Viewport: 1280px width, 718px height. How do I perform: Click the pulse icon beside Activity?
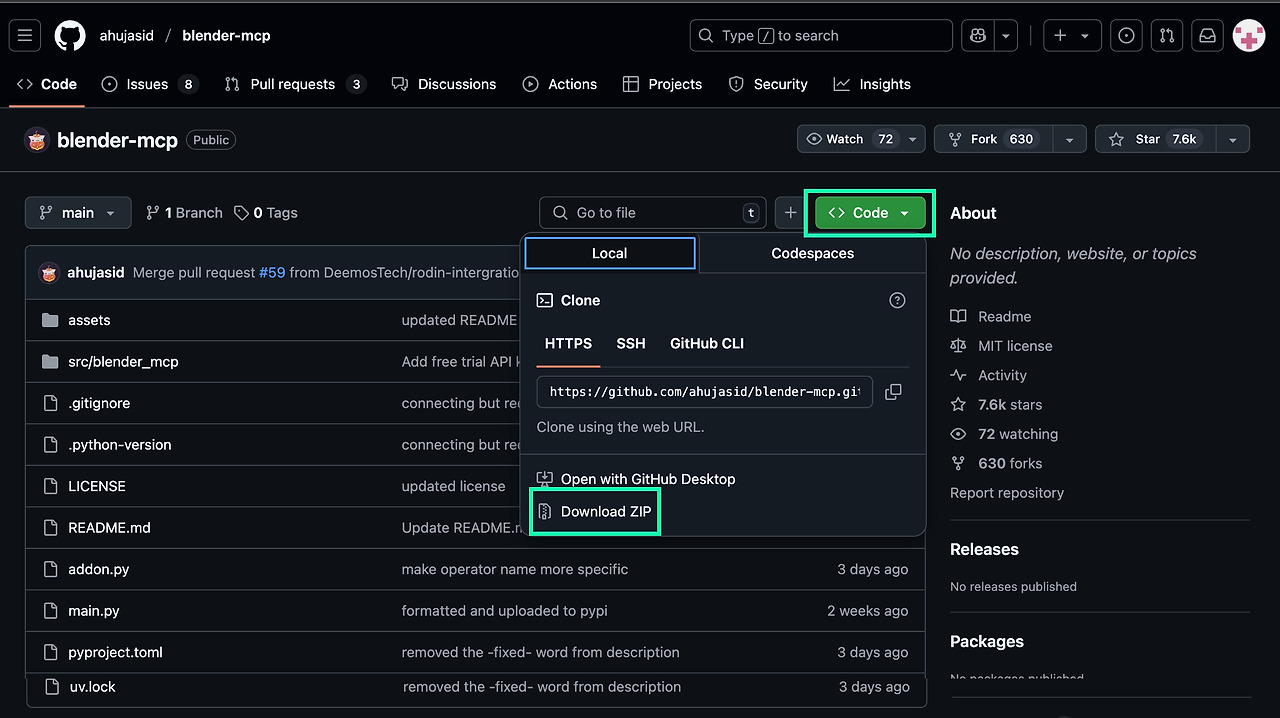(958, 375)
